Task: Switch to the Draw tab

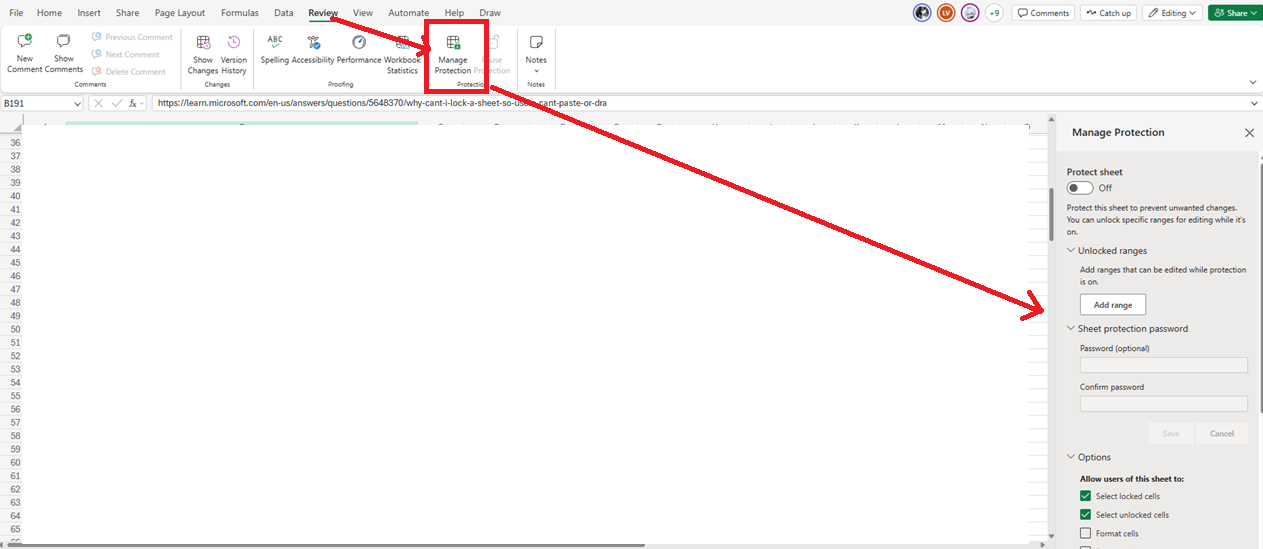Action: tap(490, 13)
